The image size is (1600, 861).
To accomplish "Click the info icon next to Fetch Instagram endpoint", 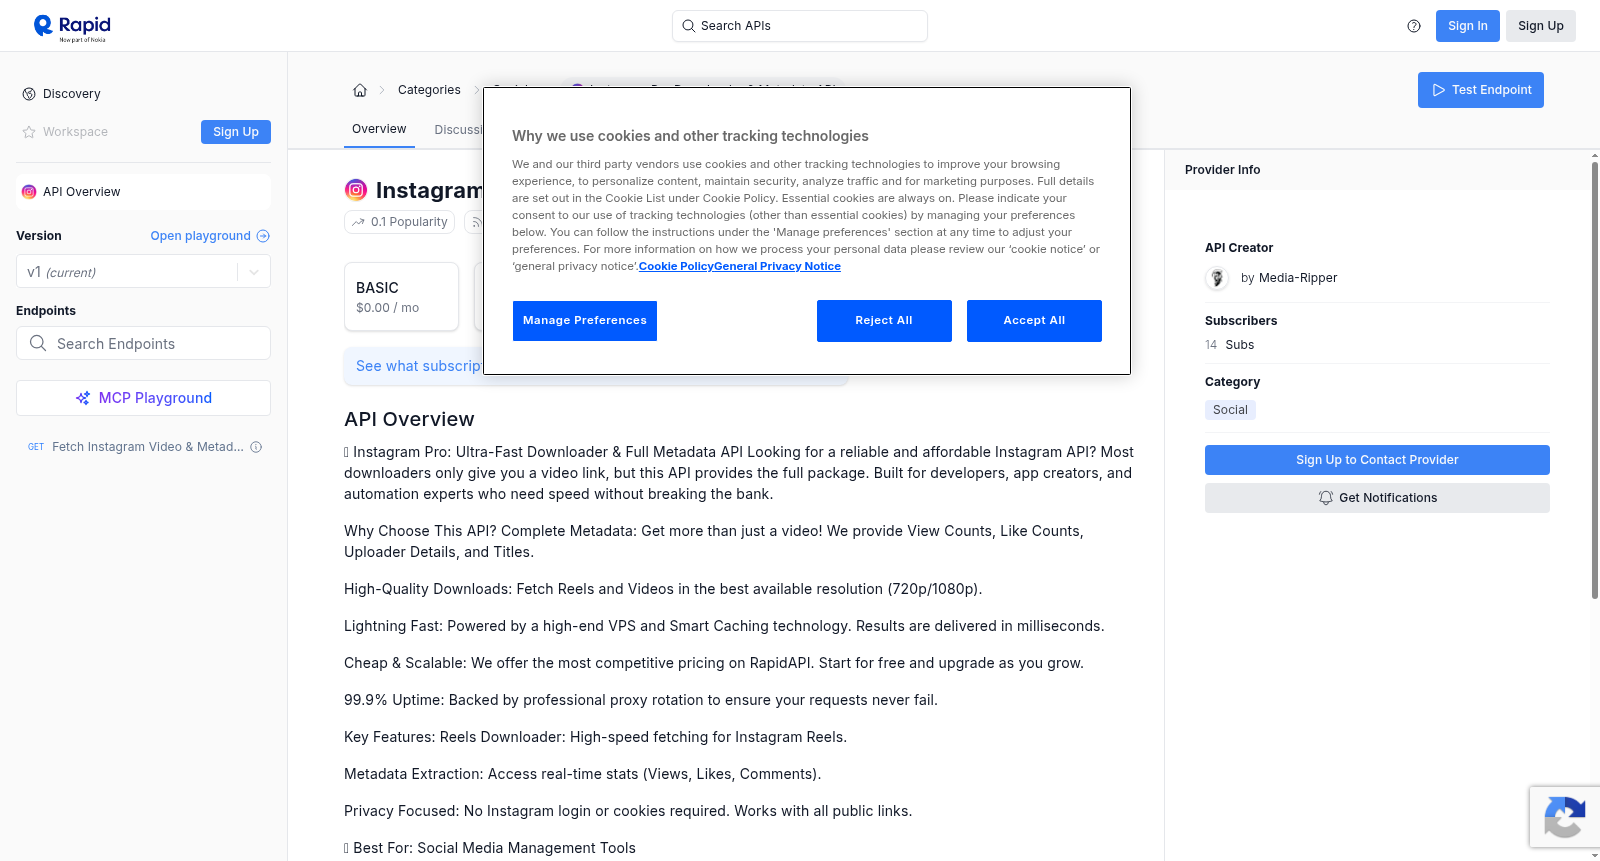I will tap(256, 447).
